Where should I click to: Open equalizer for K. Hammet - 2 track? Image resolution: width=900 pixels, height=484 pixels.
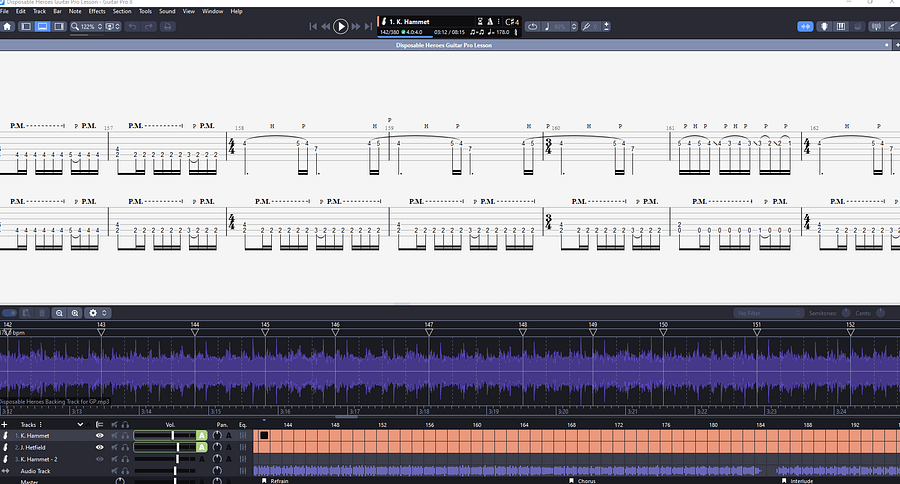(243, 459)
